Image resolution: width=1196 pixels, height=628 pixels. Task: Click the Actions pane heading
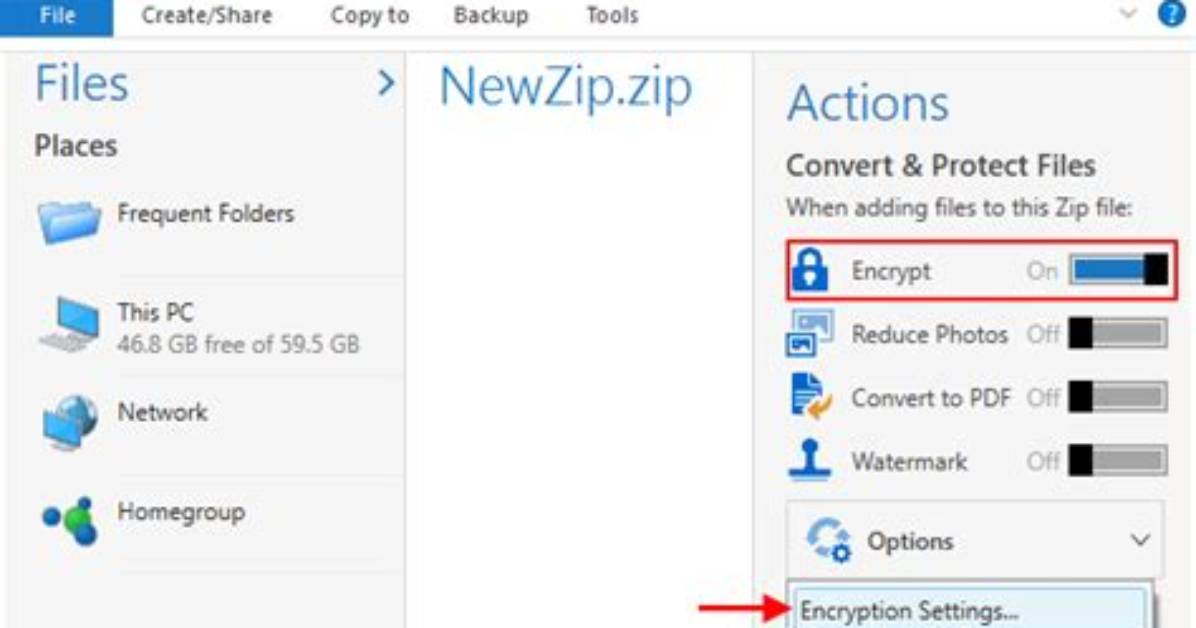point(868,103)
